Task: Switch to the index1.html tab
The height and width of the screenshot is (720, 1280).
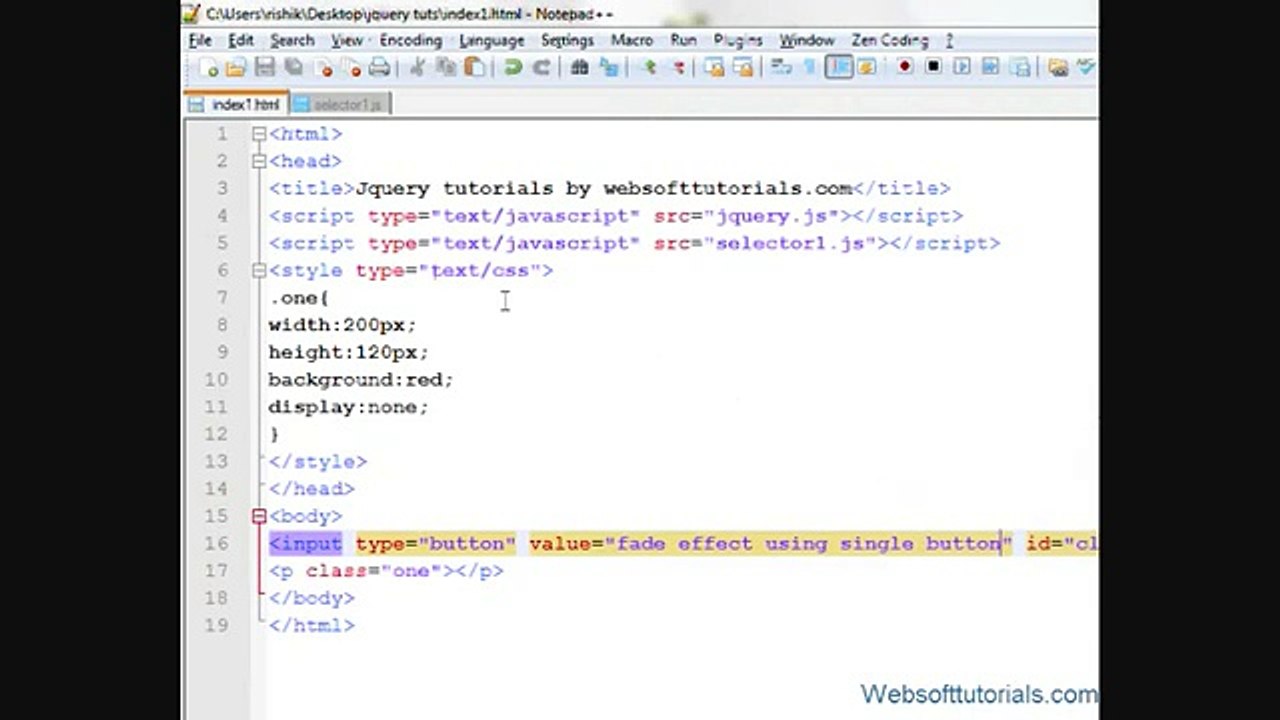Action: click(x=236, y=104)
